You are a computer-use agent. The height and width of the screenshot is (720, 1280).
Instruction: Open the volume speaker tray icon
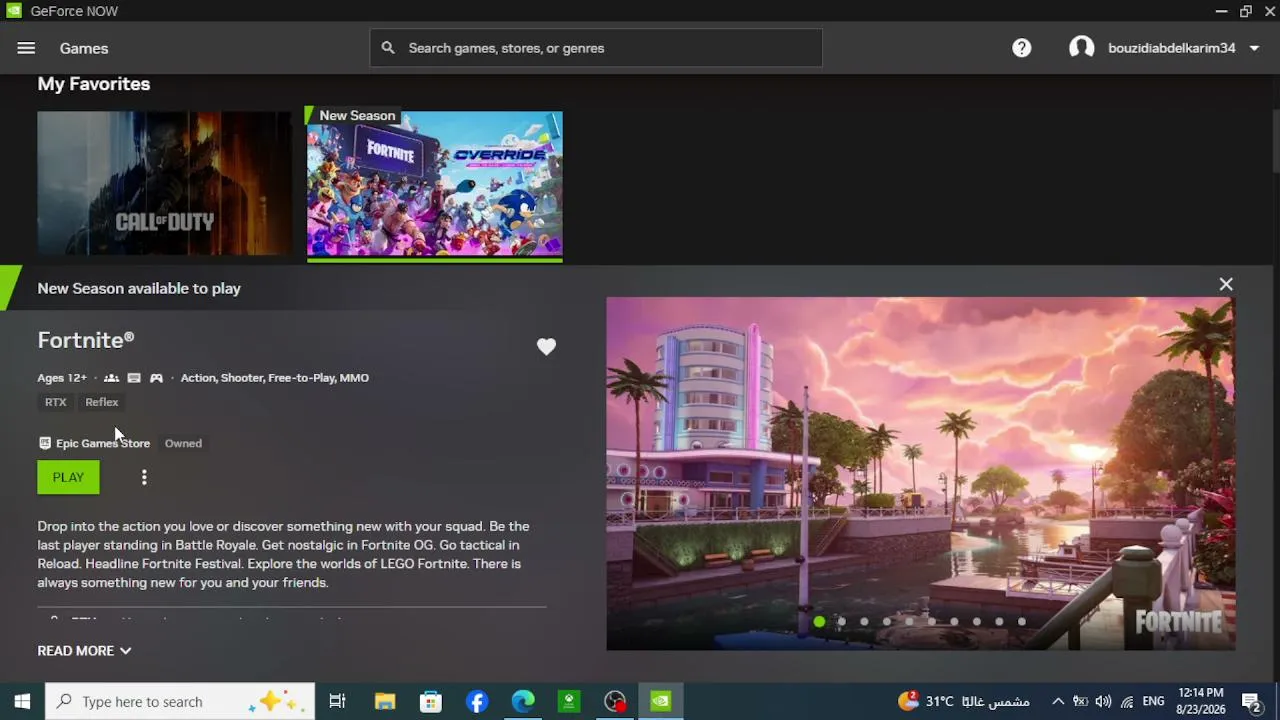[1103, 701]
